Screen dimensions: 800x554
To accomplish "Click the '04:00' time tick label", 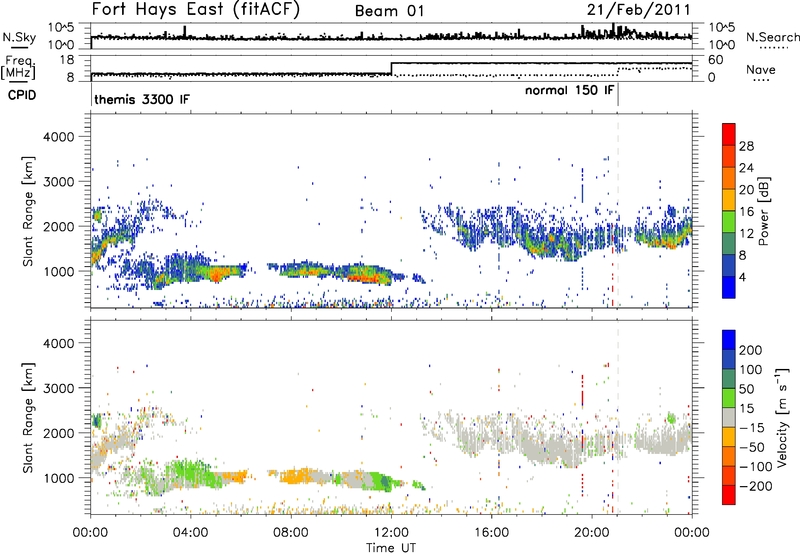I will tap(191, 533).
